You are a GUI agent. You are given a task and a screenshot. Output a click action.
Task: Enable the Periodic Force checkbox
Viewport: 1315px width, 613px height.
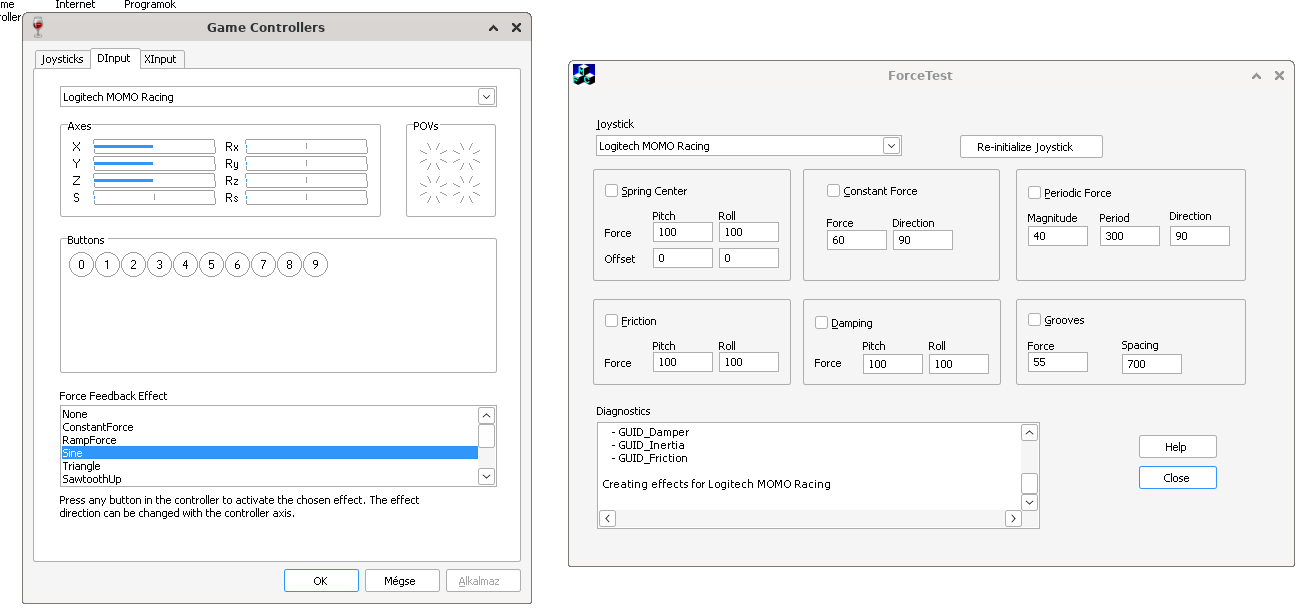click(1035, 192)
